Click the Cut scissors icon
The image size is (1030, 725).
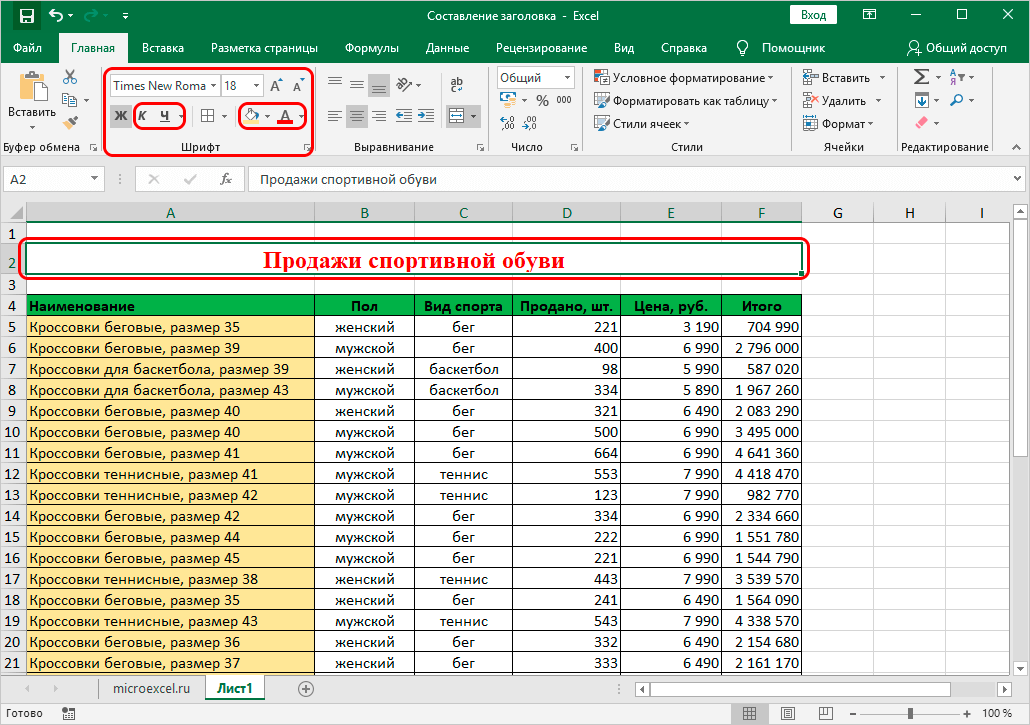click(x=70, y=77)
